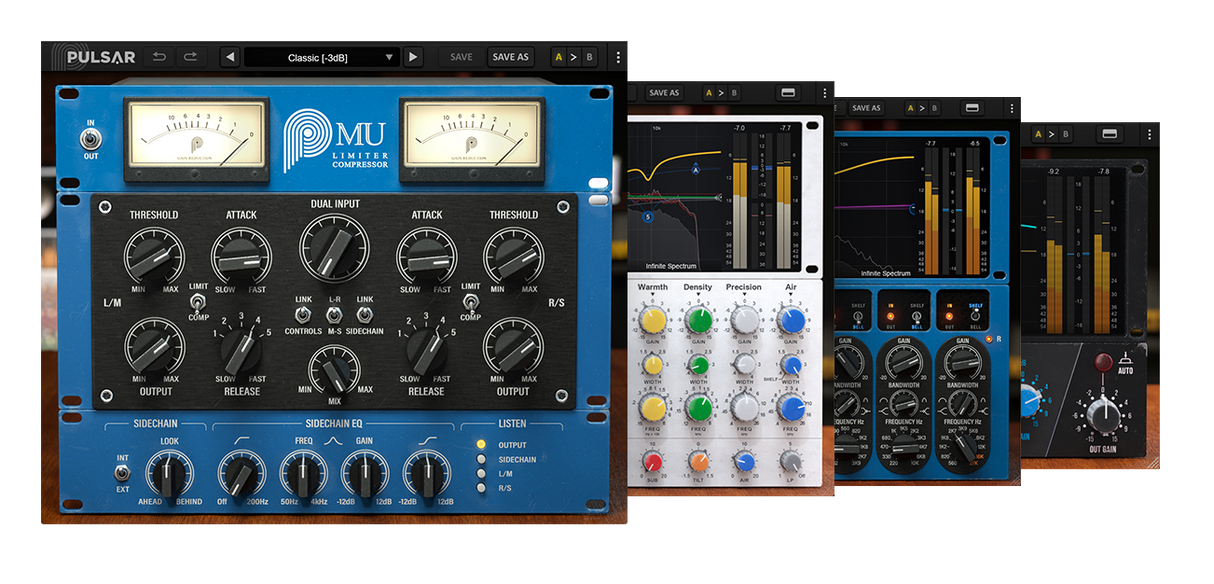Go to previous preset with left arrow
This screenshot has width=1214, height=584.
(230, 57)
